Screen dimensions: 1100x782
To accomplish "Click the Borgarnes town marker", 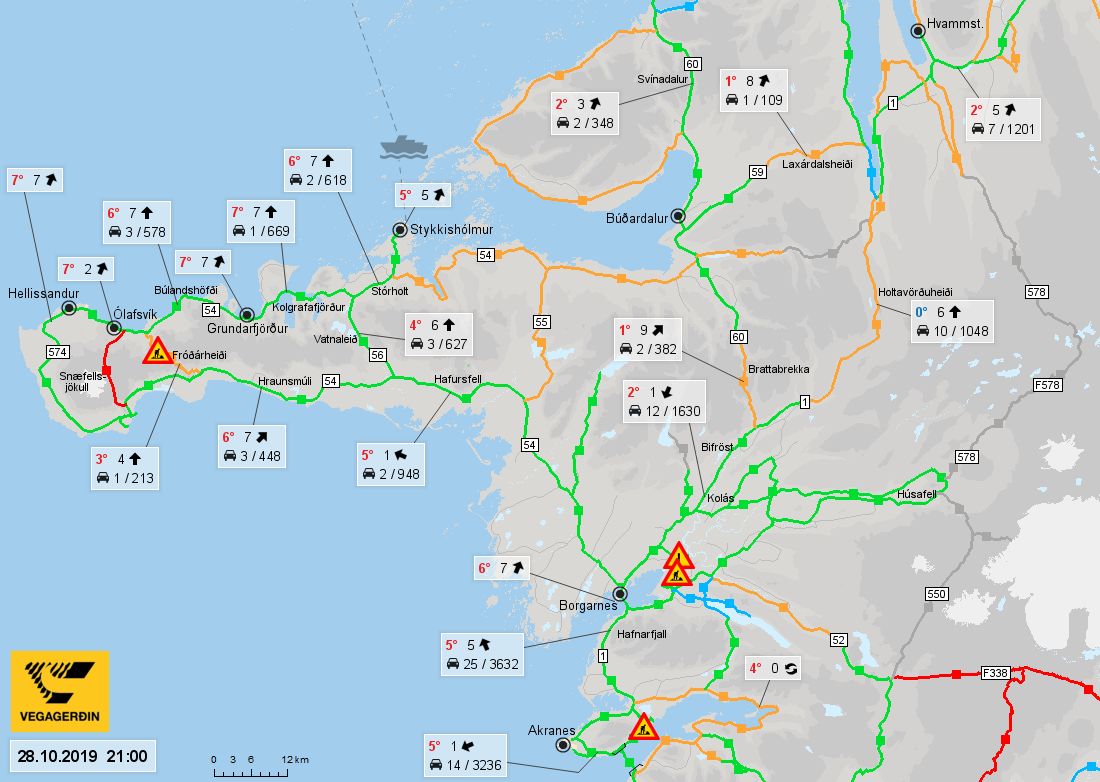I will click(619, 593).
